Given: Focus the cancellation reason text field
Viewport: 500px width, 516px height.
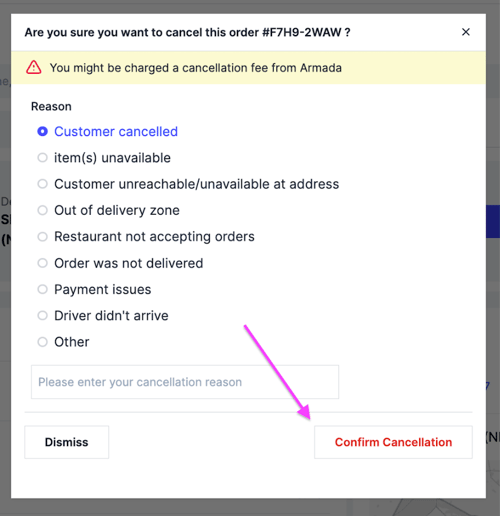Looking at the screenshot, I should tap(185, 382).
